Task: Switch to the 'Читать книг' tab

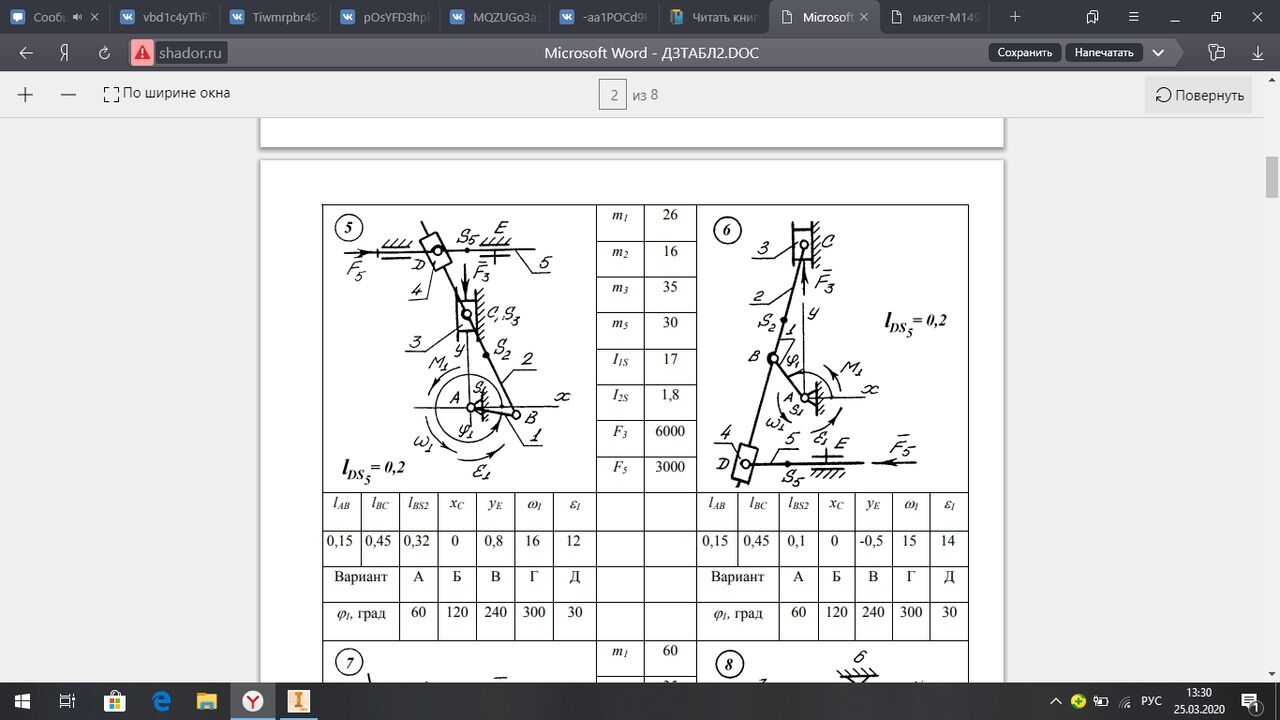Action: tap(713, 17)
